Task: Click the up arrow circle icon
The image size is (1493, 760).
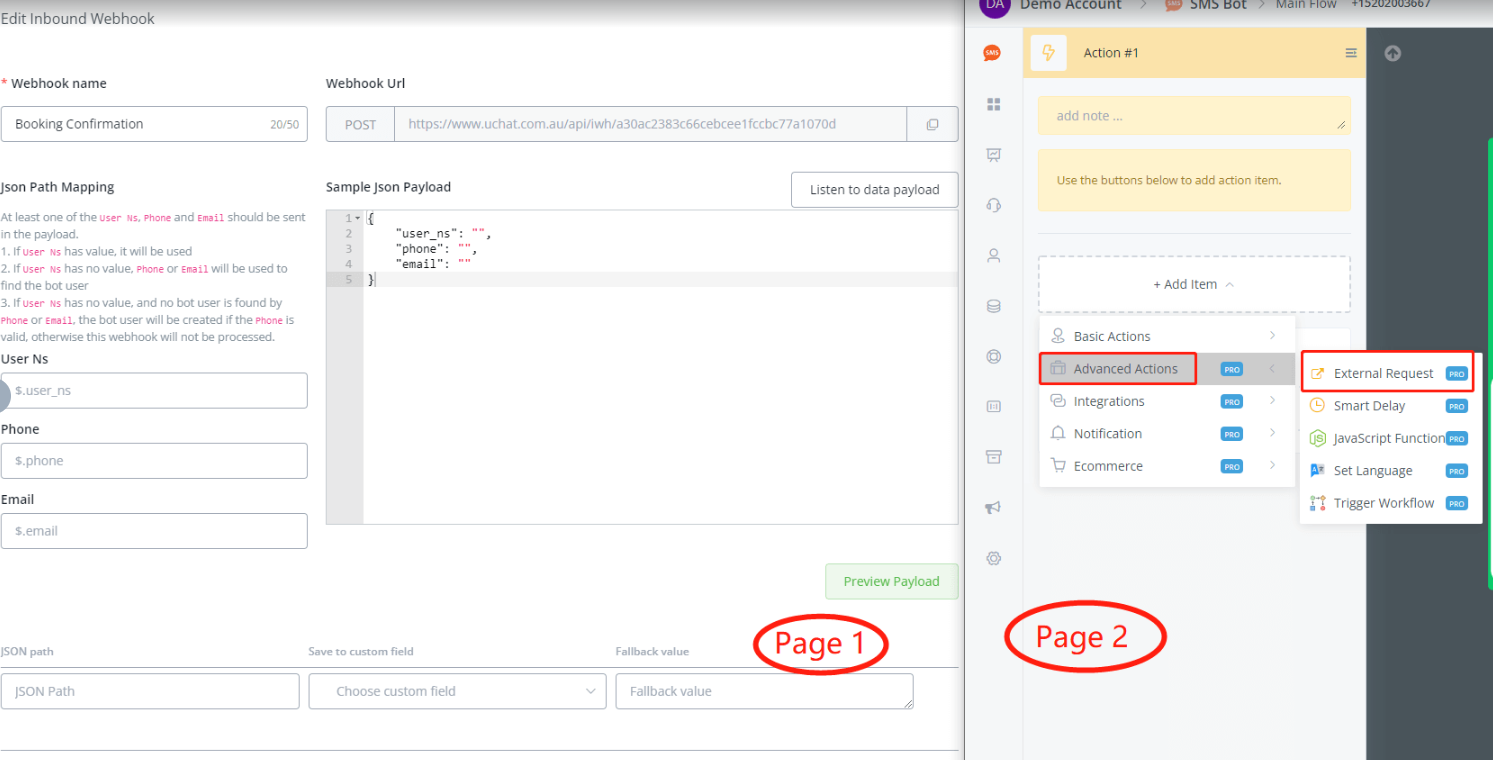Action: pos(1392,54)
